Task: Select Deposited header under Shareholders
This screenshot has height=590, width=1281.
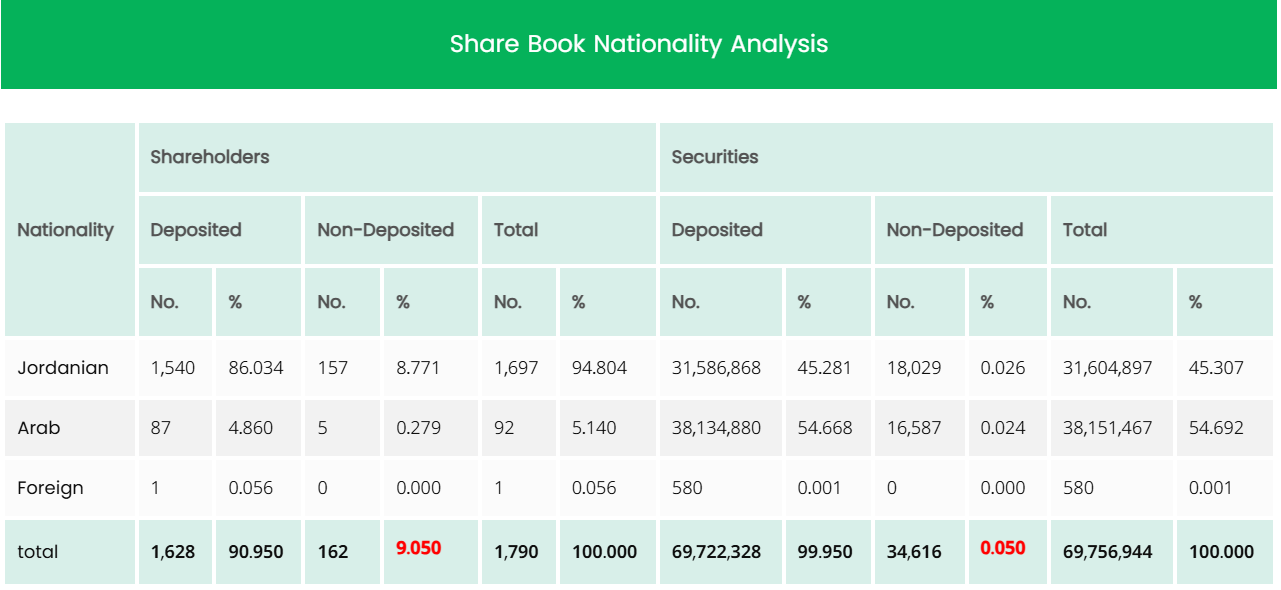Action: [x=196, y=230]
